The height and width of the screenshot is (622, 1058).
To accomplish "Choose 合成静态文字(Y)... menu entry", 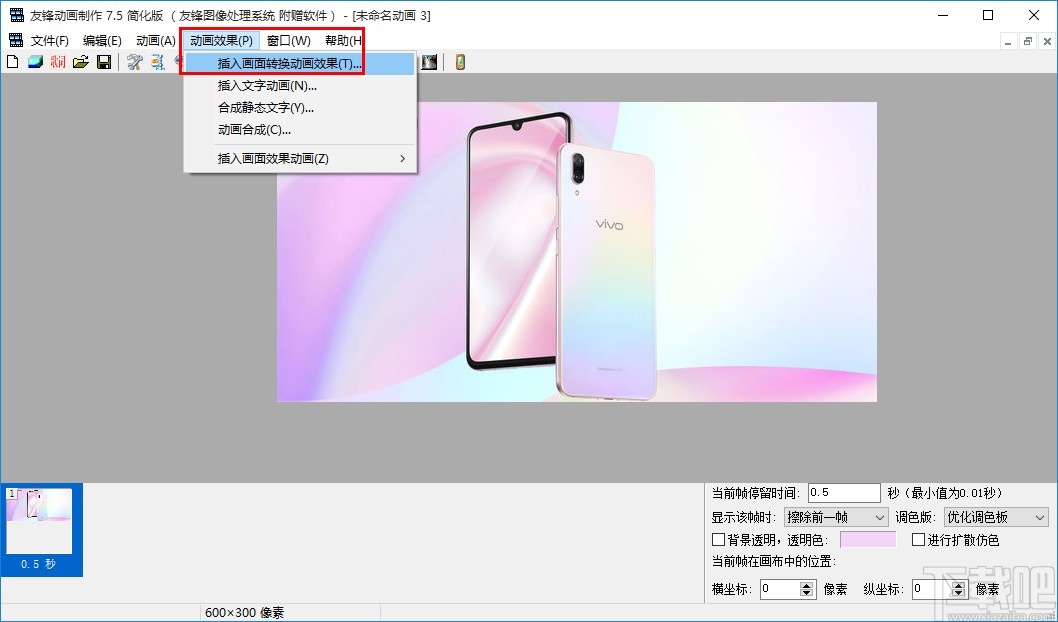I will point(300,108).
